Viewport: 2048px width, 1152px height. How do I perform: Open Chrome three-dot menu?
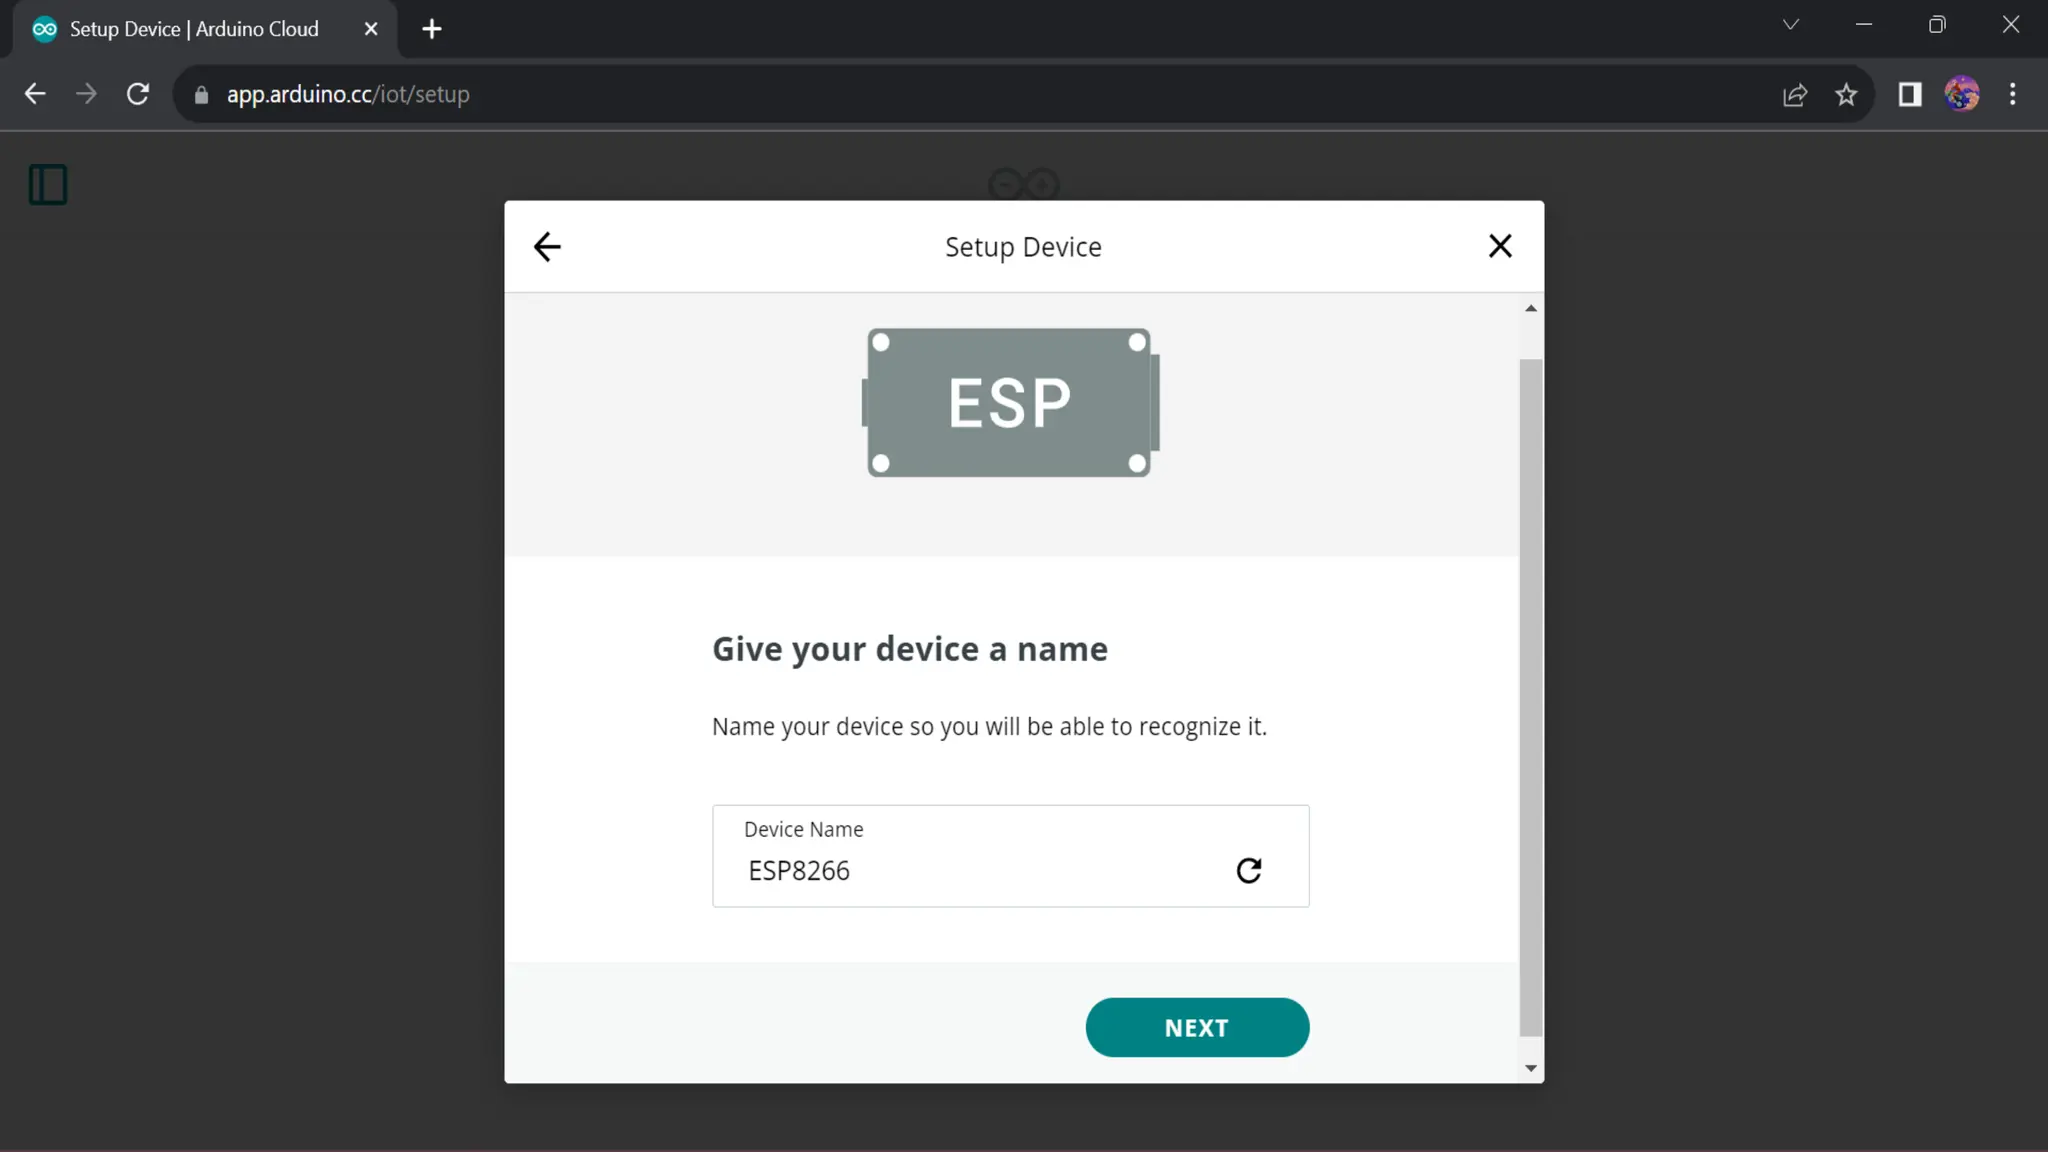(2012, 94)
